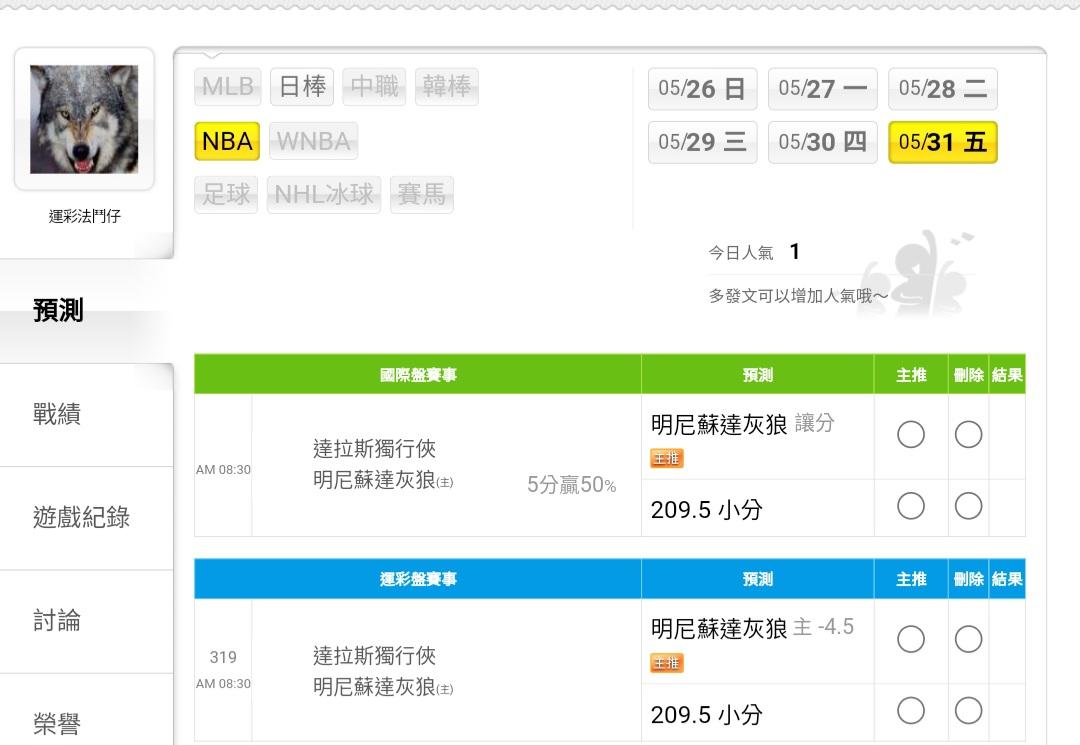Mark international 209.5 小分 as 主推
Screen dimensions: 1080x745
(x=911, y=507)
